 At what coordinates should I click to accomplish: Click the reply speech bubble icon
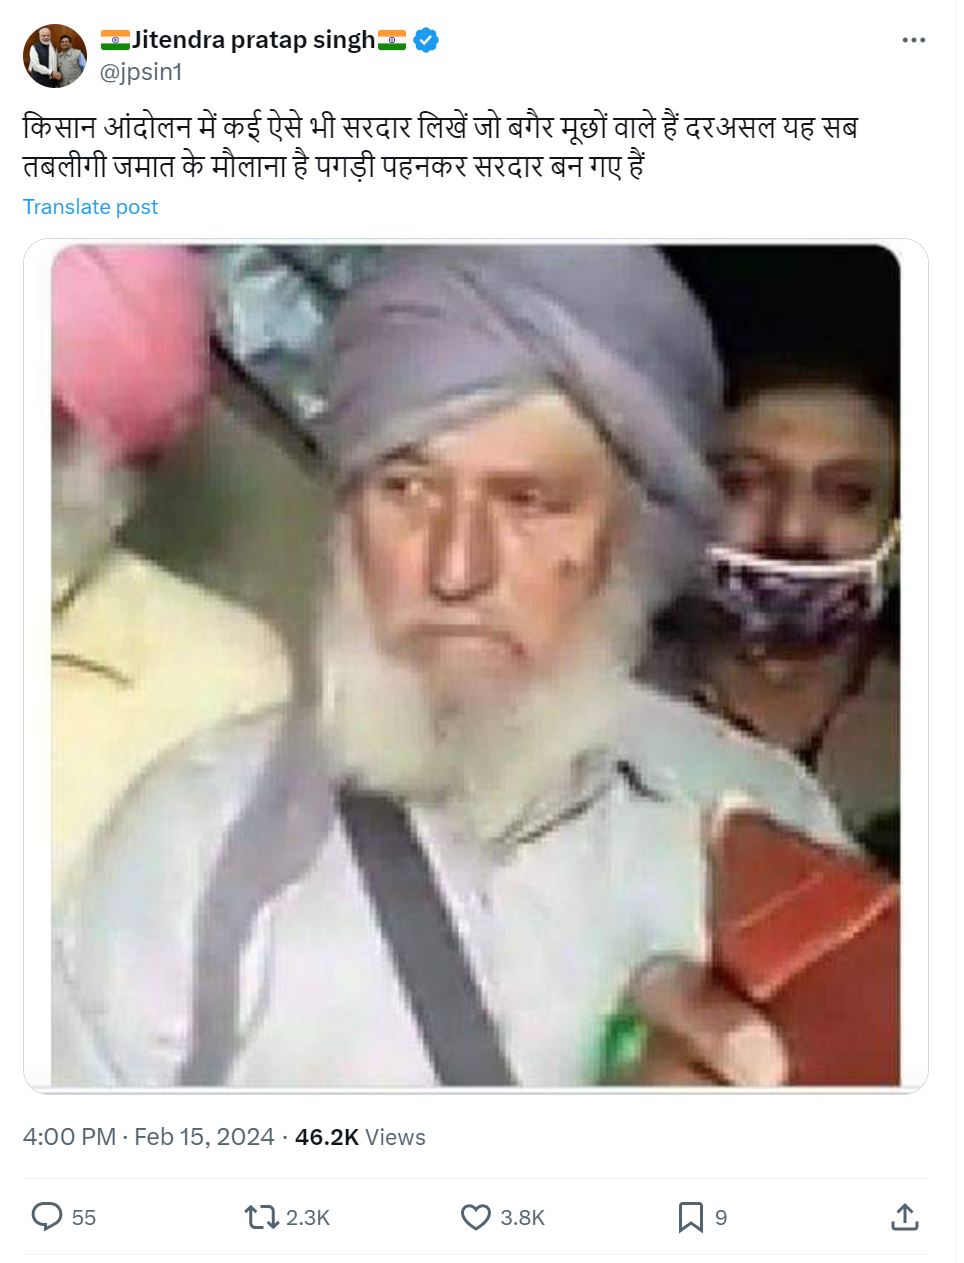click(x=47, y=1217)
